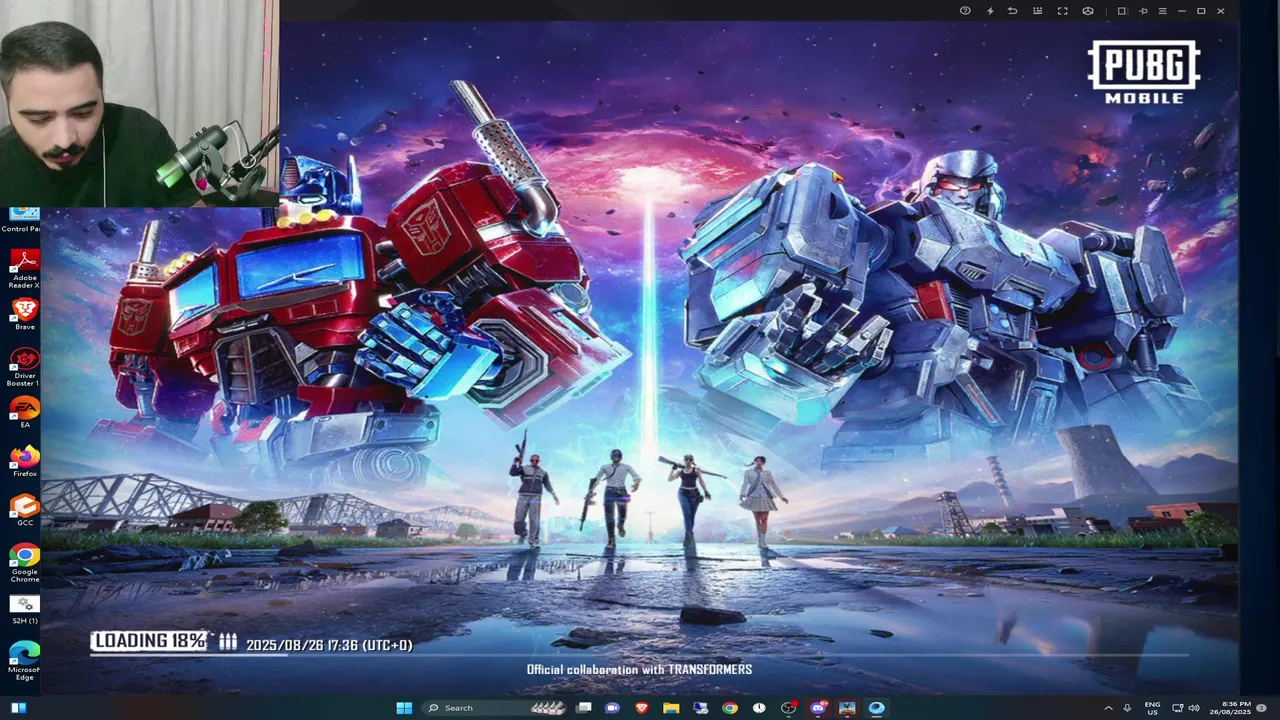1280x720 pixels.
Task: Open the emulator hamburger menu
Action: pos(1162,11)
